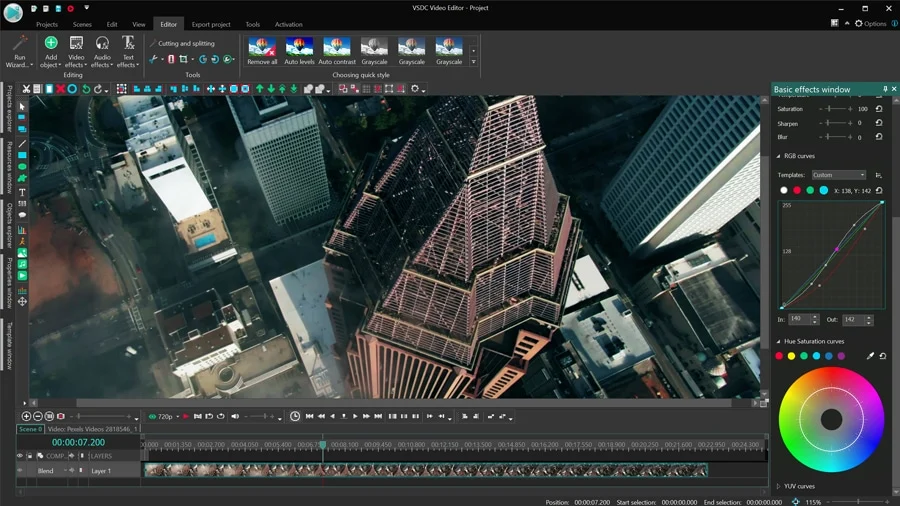The image size is (900, 506).
Task: Select the white RGB curve channel
Action: 784,190
